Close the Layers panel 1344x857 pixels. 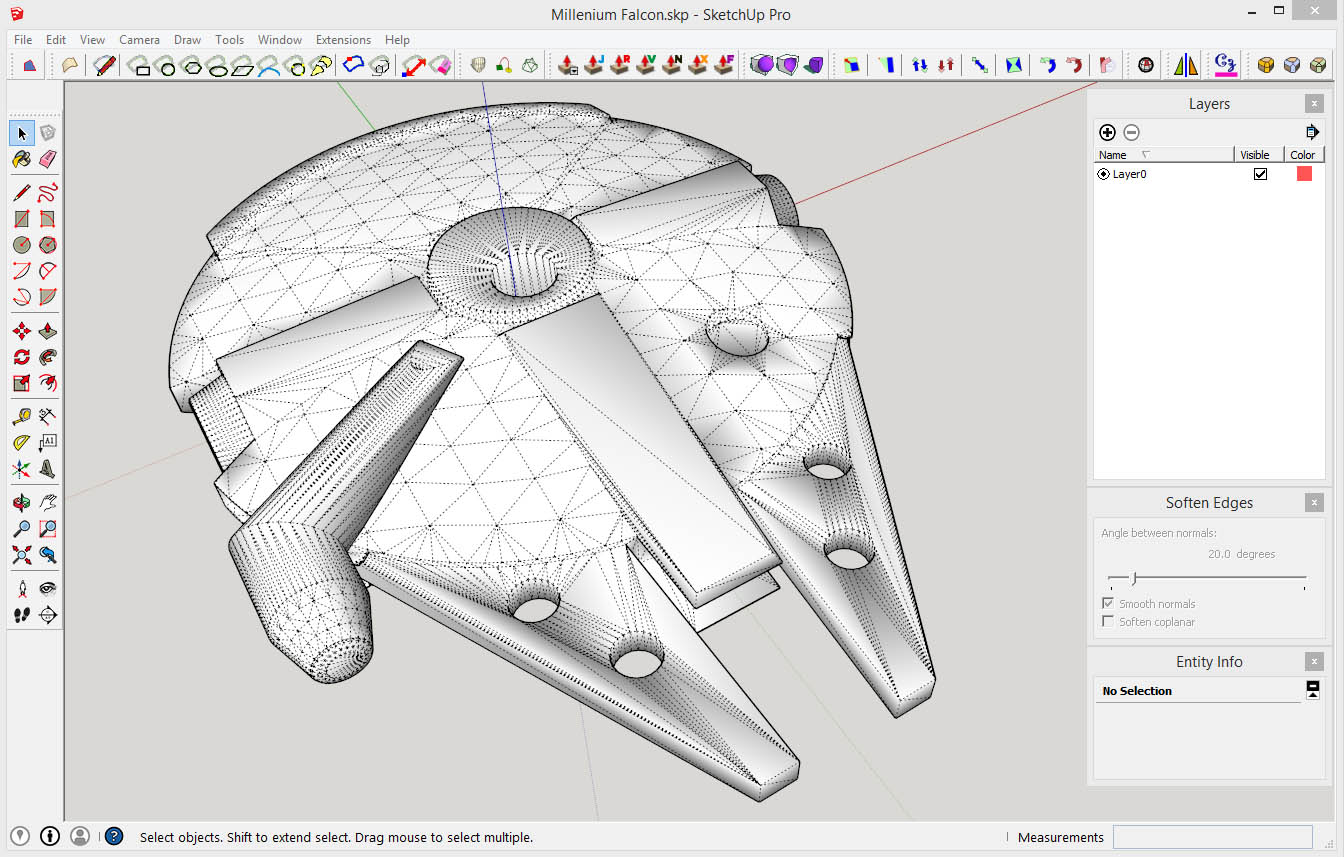point(1314,103)
